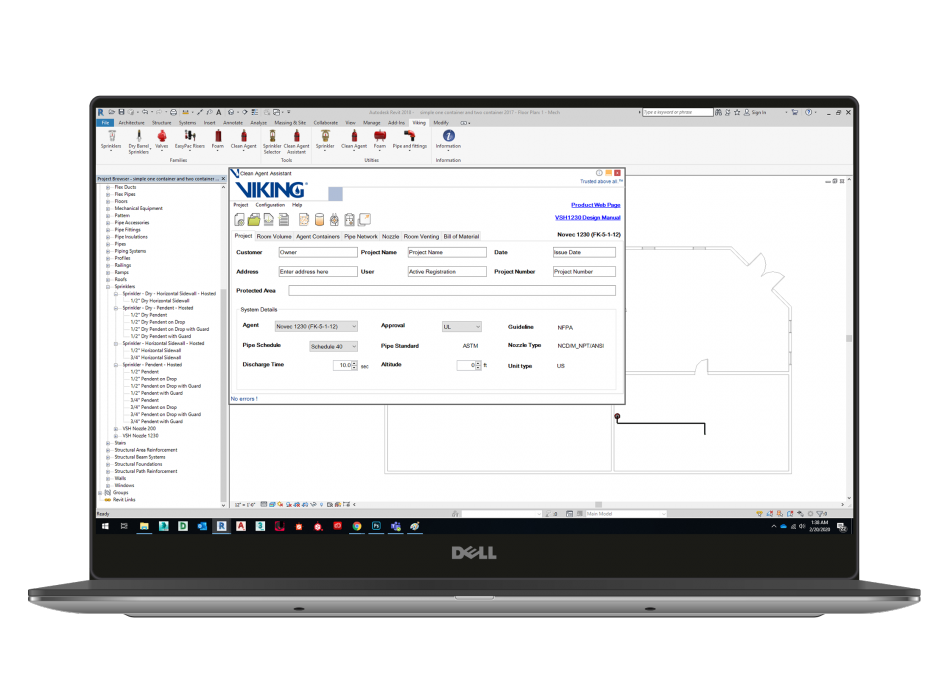The width and height of the screenshot is (933, 700).
Task: Select the 1/2" Dry Pendent tree item
Action: pyautogui.click(x=149, y=315)
